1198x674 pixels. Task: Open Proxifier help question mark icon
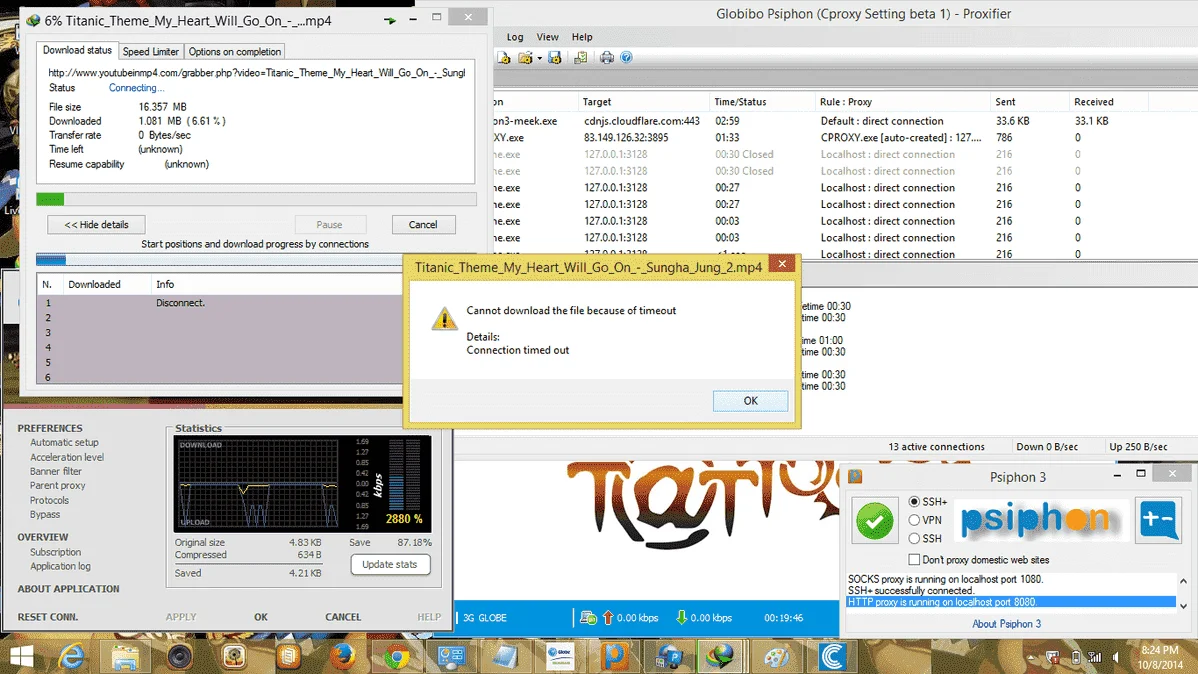click(627, 57)
